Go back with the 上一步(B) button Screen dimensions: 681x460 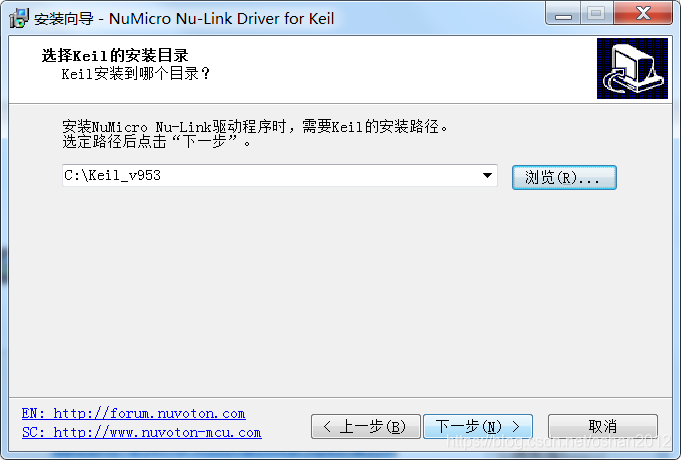click(366, 427)
